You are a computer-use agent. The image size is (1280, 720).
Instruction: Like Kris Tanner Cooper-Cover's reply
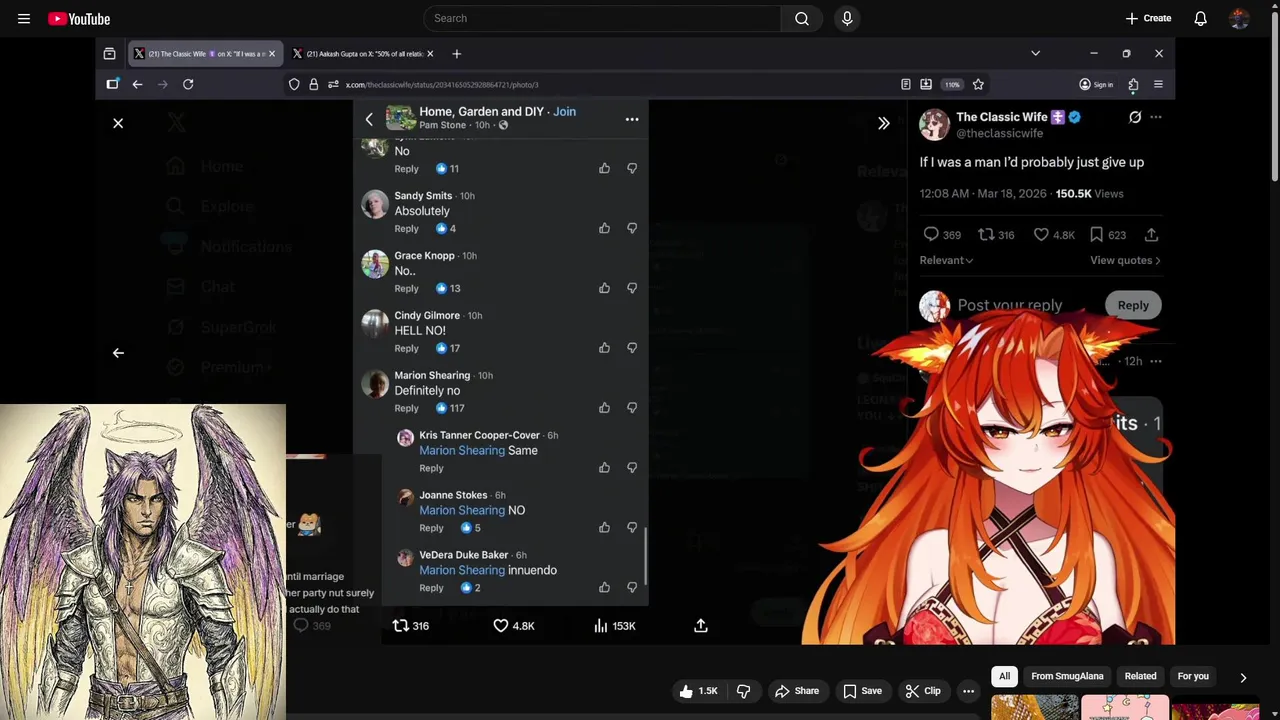click(604, 468)
